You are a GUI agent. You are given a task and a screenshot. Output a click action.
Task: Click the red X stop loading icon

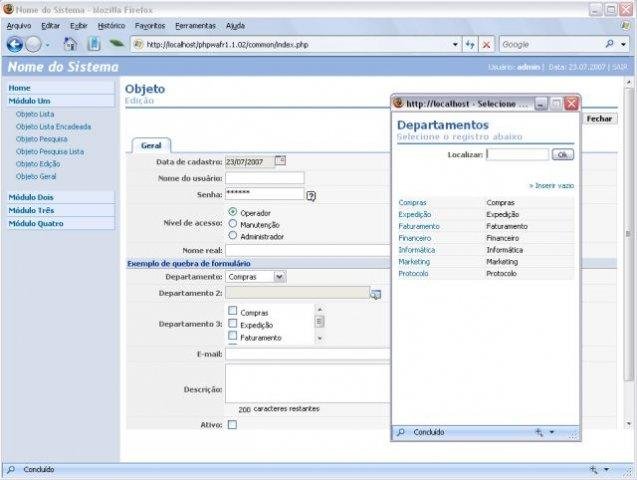486,45
